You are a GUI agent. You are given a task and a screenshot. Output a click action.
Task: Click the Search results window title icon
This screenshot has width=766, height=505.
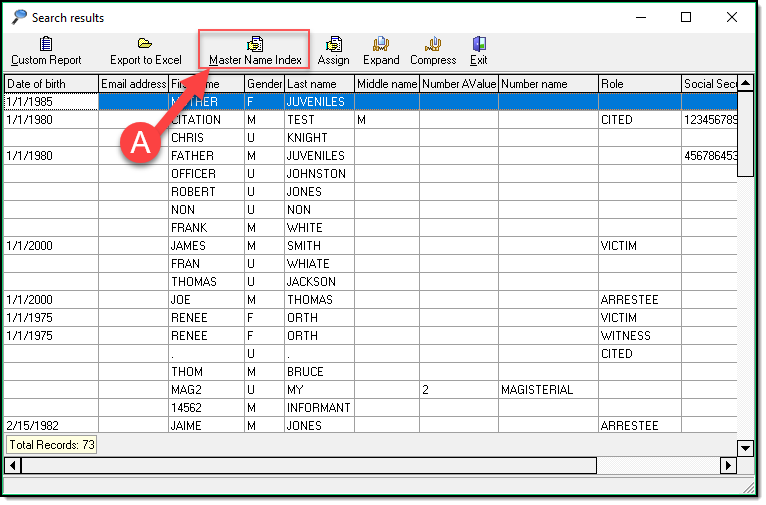pos(19,17)
